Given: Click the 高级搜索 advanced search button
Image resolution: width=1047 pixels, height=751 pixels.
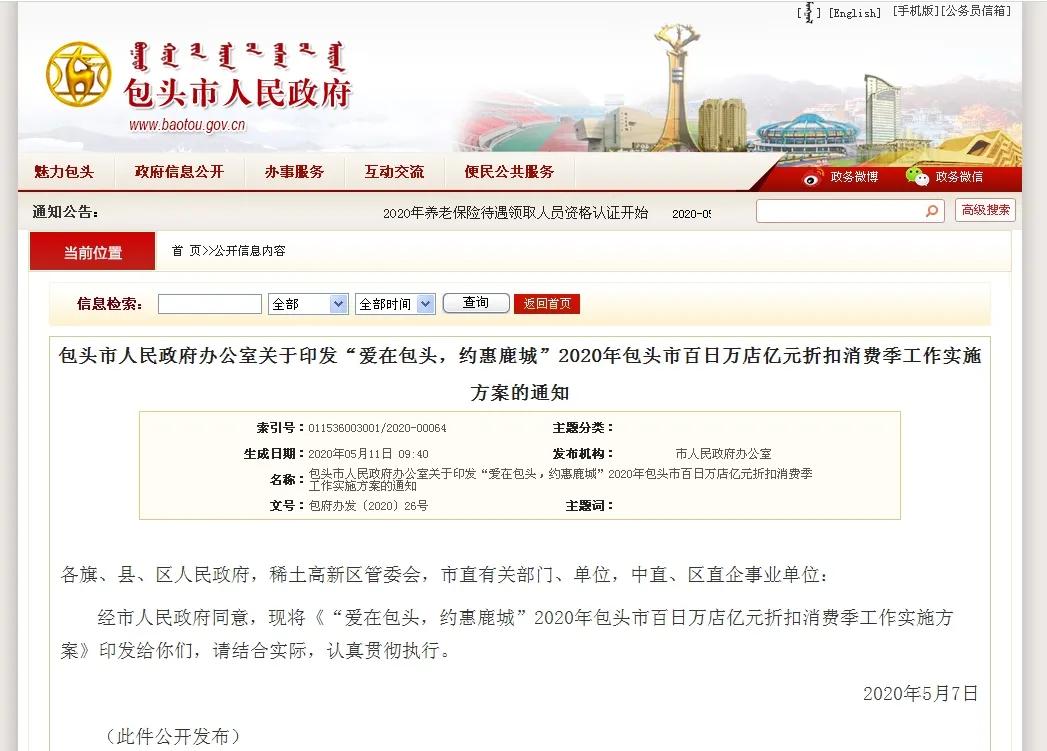Looking at the screenshot, I should [983, 211].
